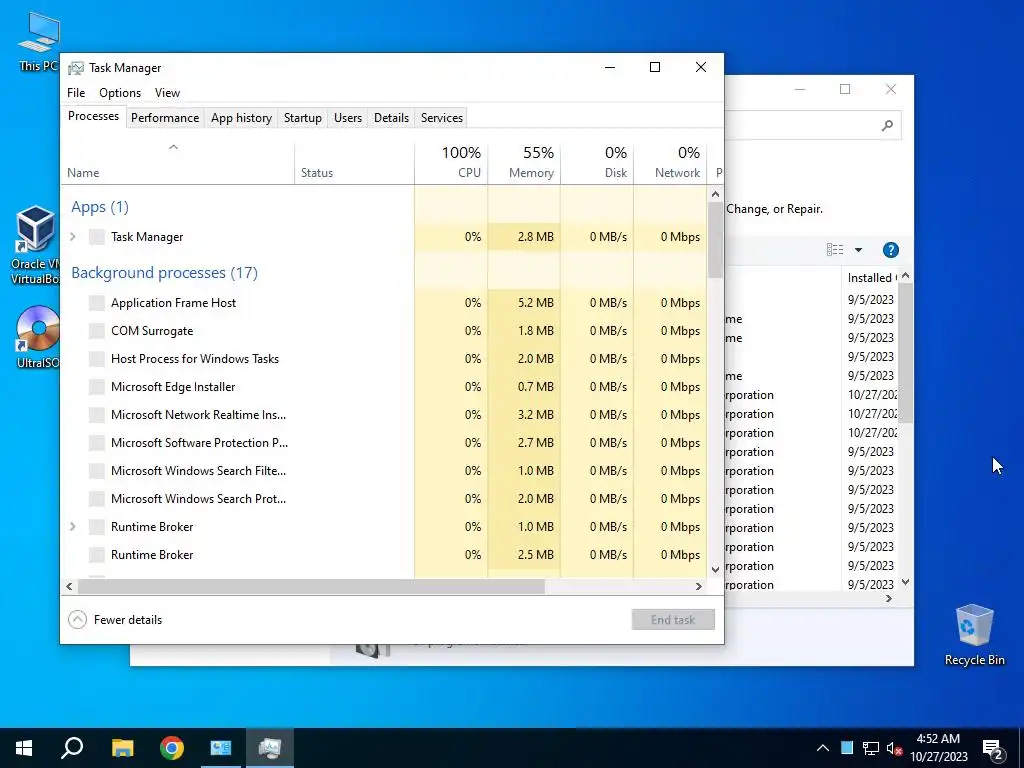Click the network status tray icon
This screenshot has height=768, width=1024.
click(x=871, y=748)
